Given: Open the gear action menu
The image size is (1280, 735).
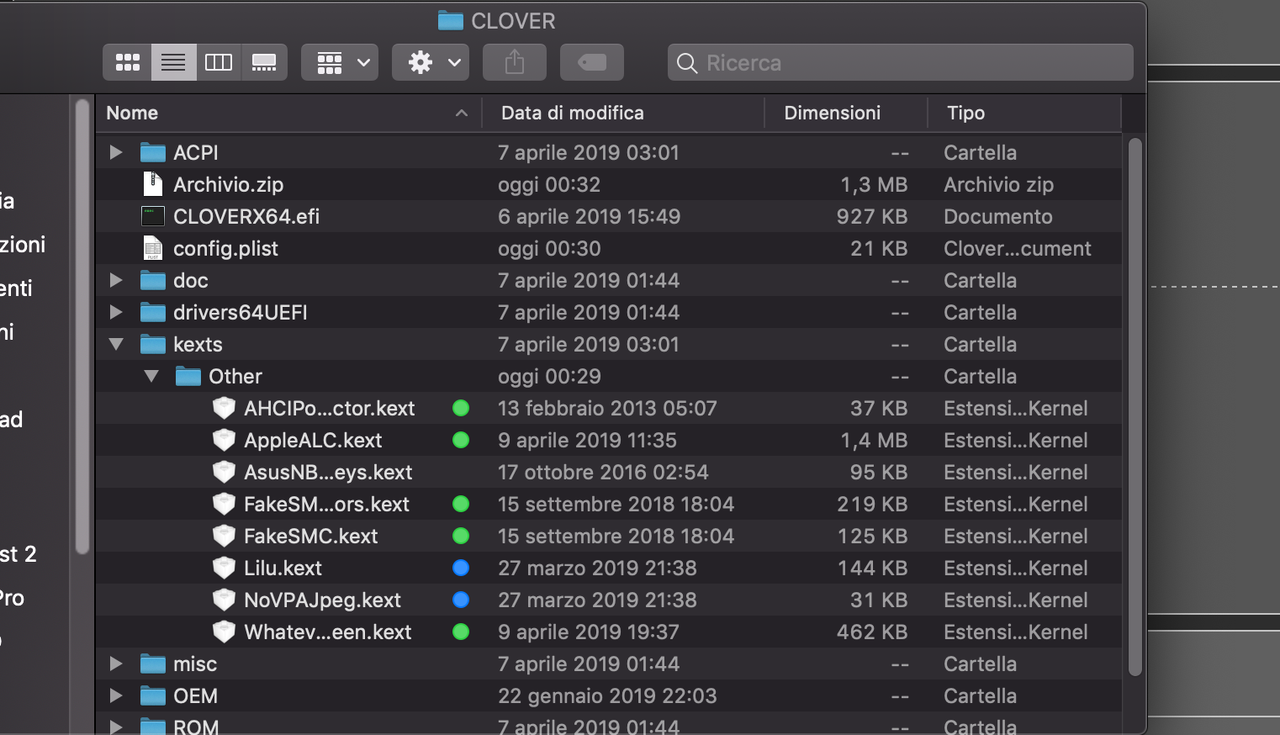Looking at the screenshot, I should tap(430, 63).
